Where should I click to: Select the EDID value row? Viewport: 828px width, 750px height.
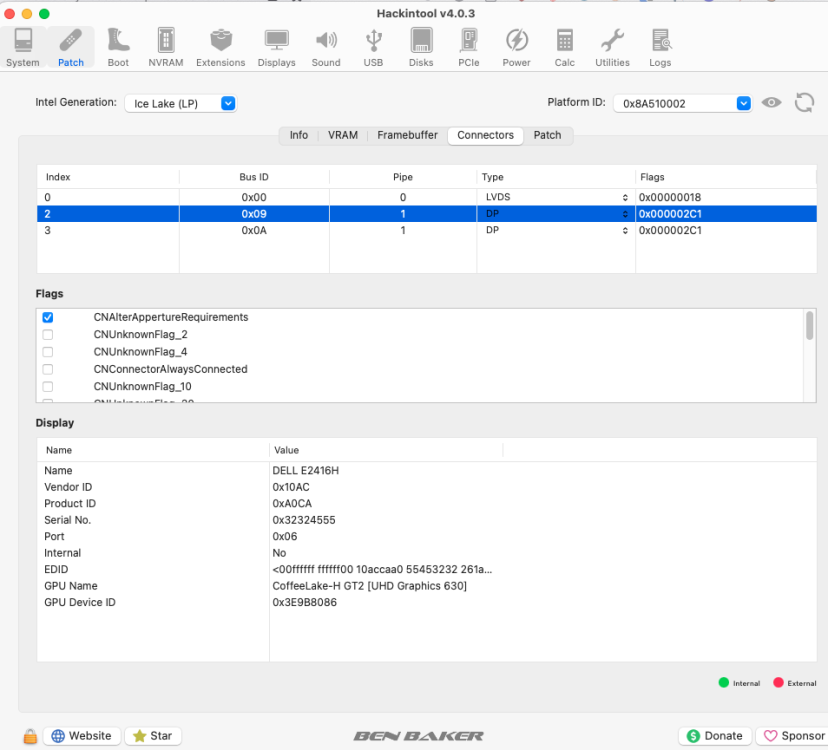(x=382, y=569)
